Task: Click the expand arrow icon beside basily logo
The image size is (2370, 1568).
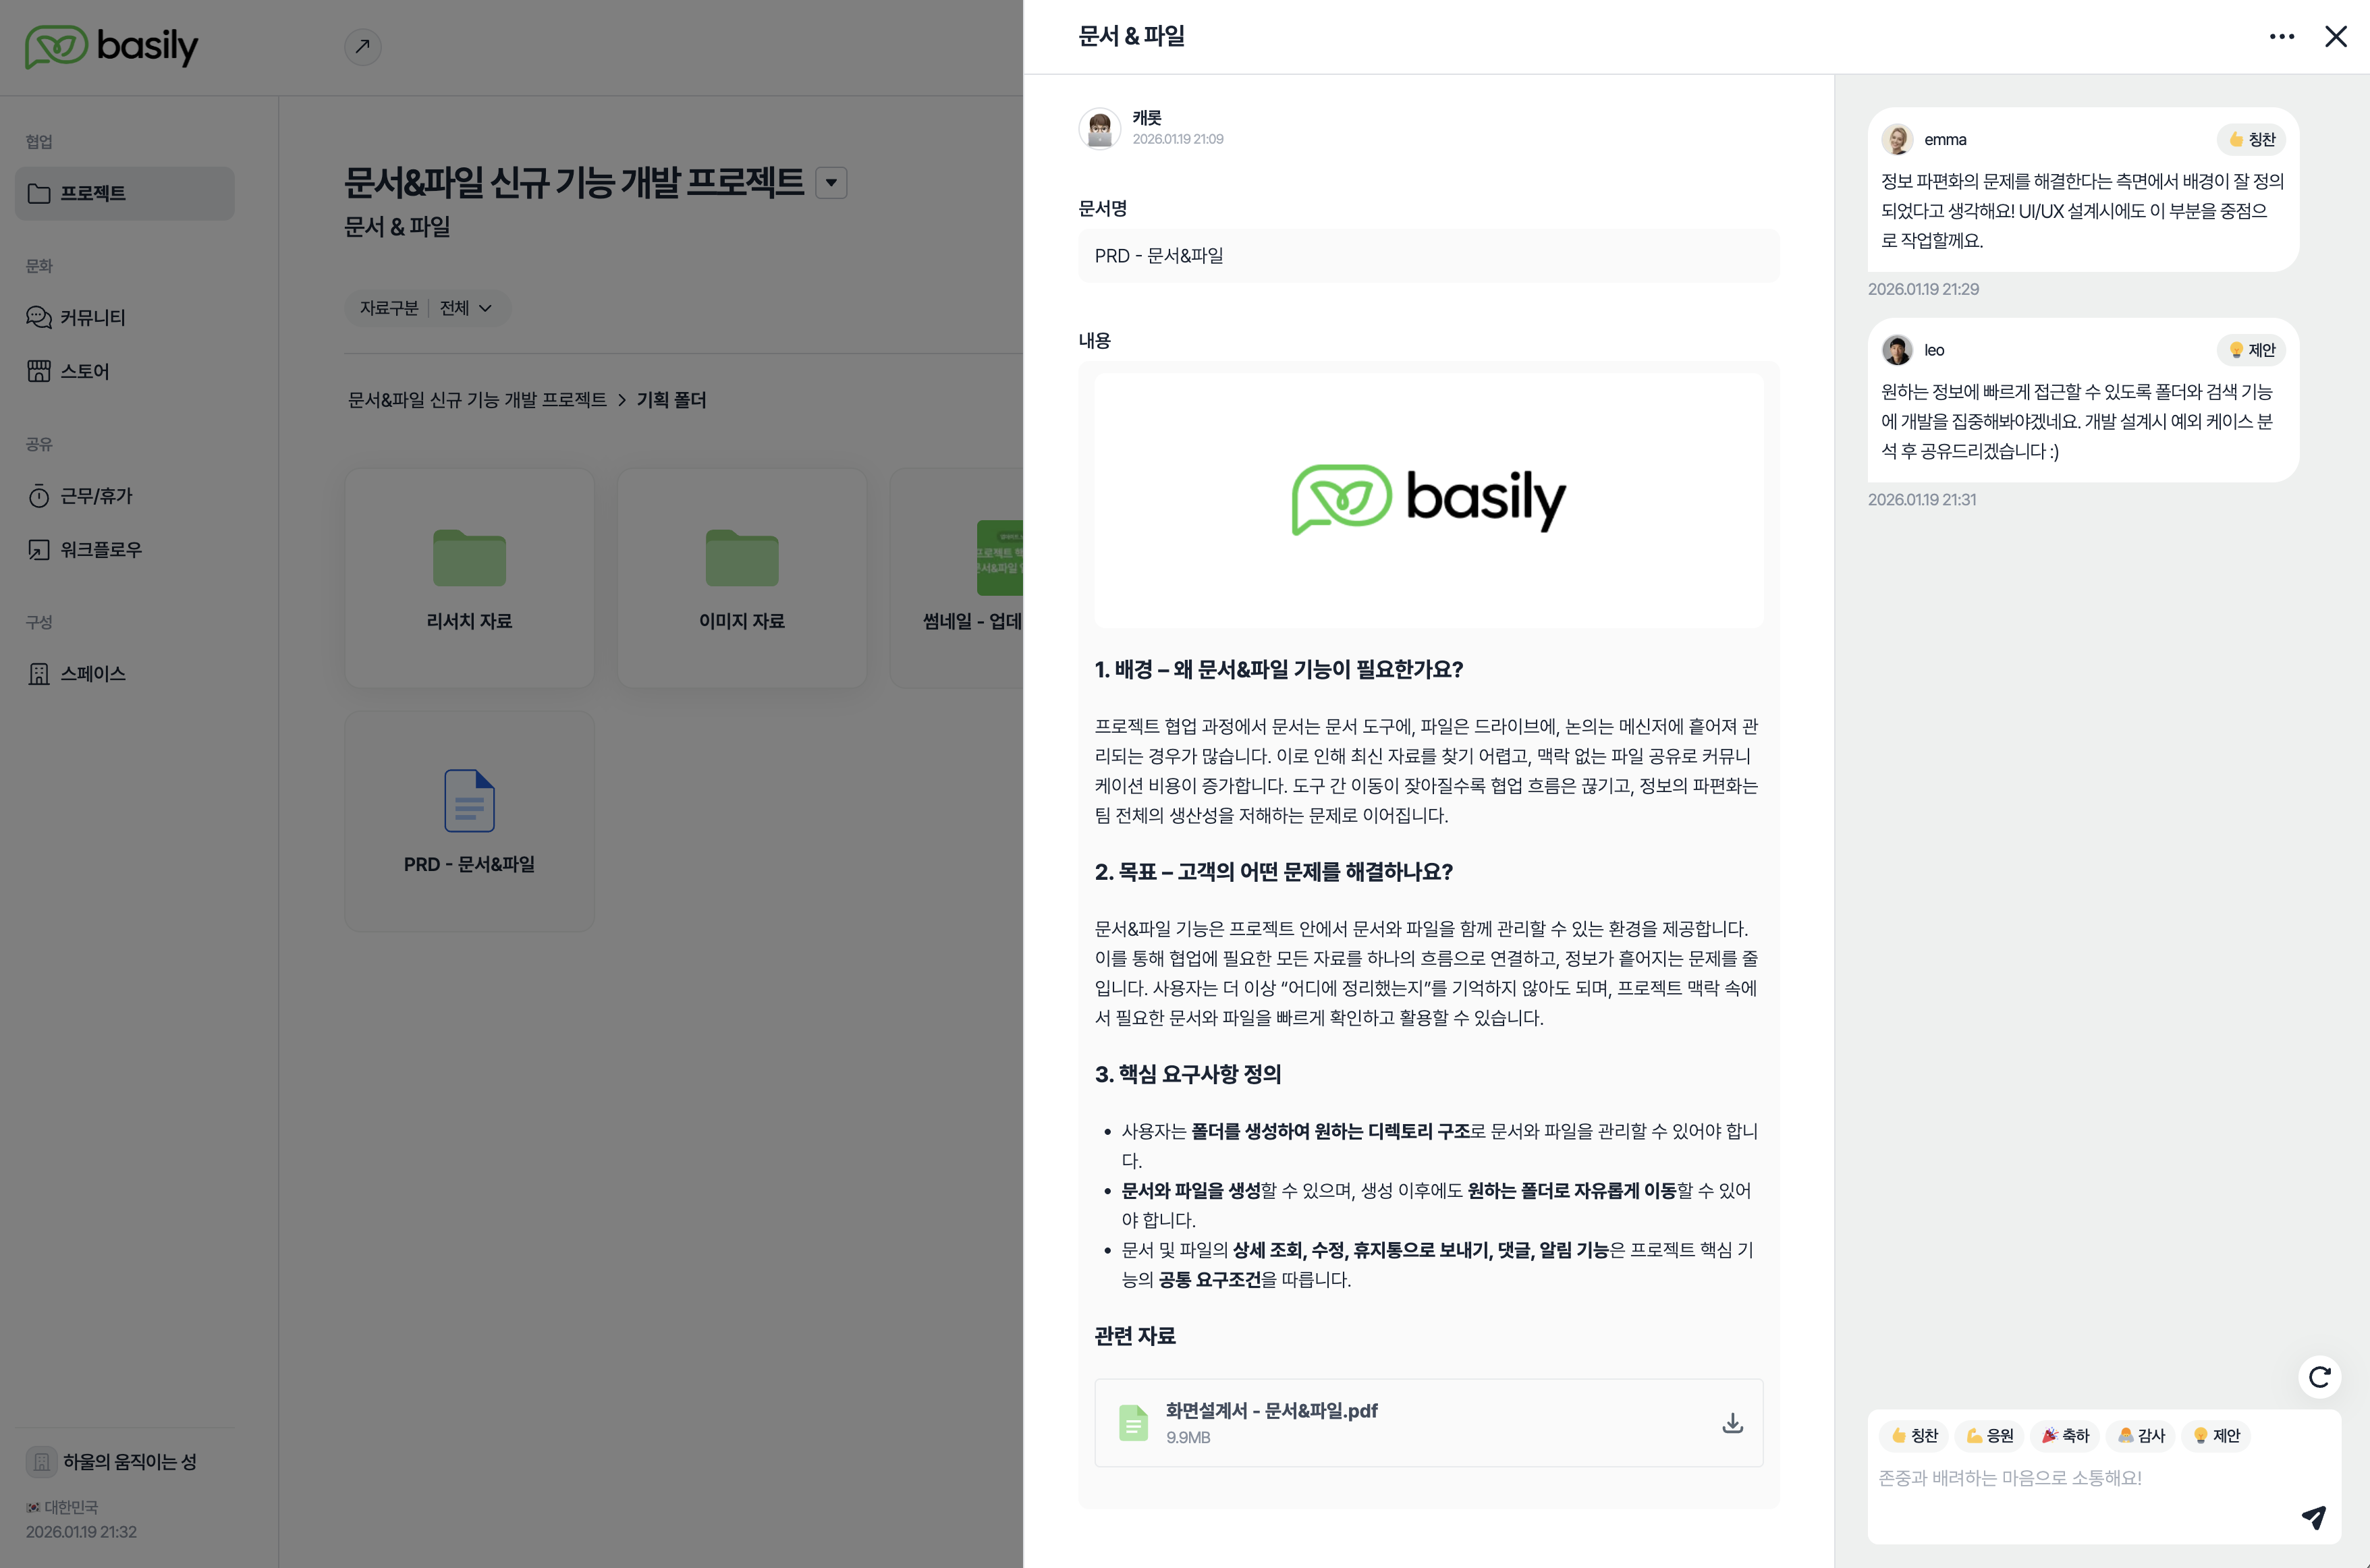Action: (x=363, y=46)
